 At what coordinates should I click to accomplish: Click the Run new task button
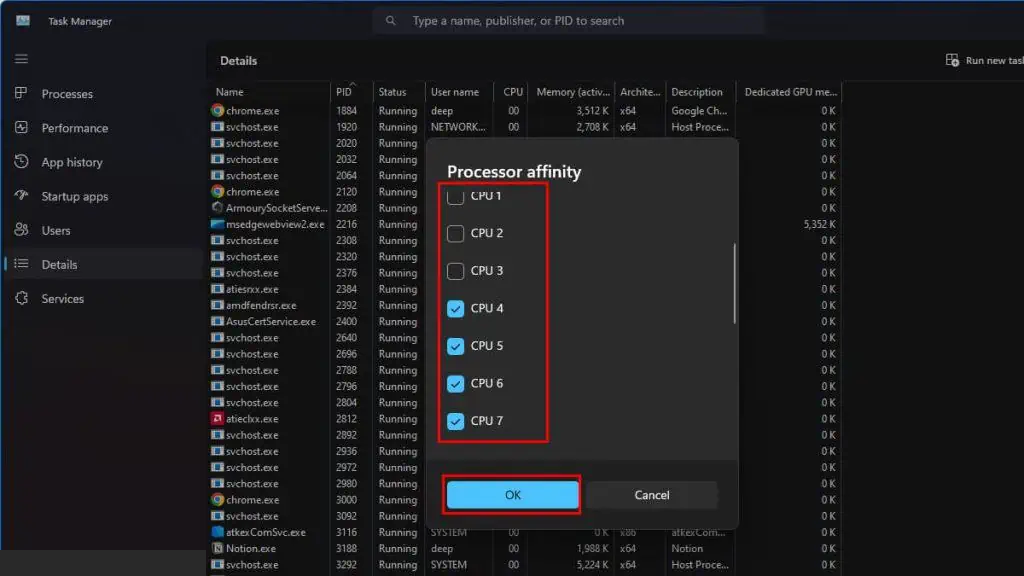984,60
